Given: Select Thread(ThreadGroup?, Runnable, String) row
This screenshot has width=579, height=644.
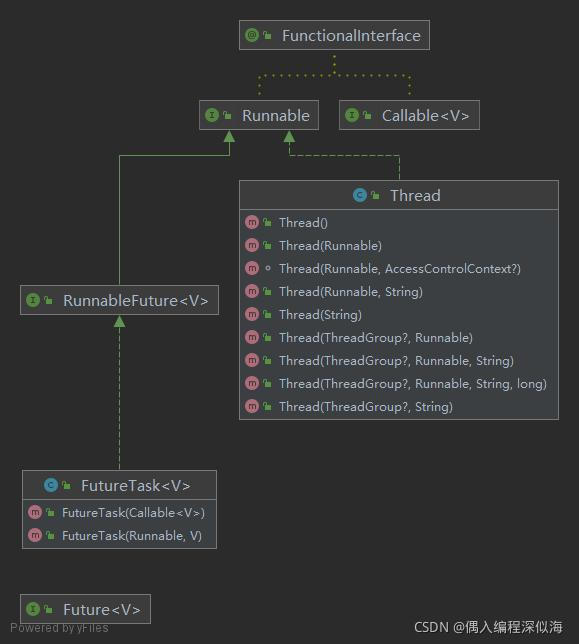Looking at the screenshot, I should click(x=399, y=361).
